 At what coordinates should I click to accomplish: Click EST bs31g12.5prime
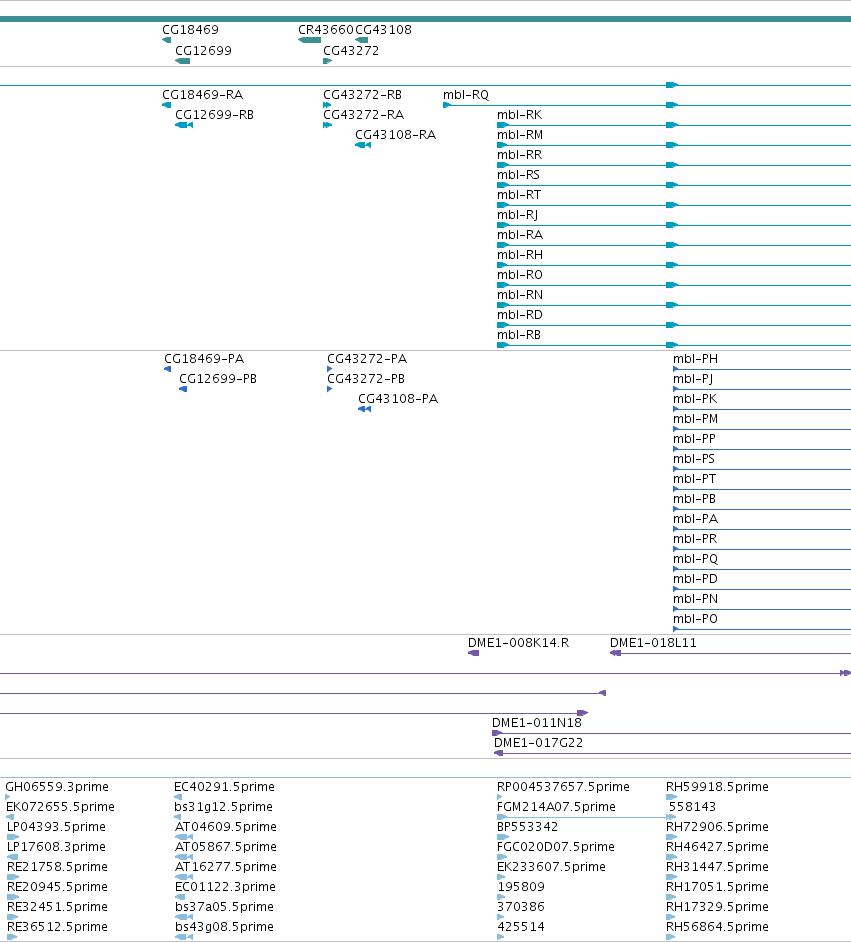[x=223, y=807]
